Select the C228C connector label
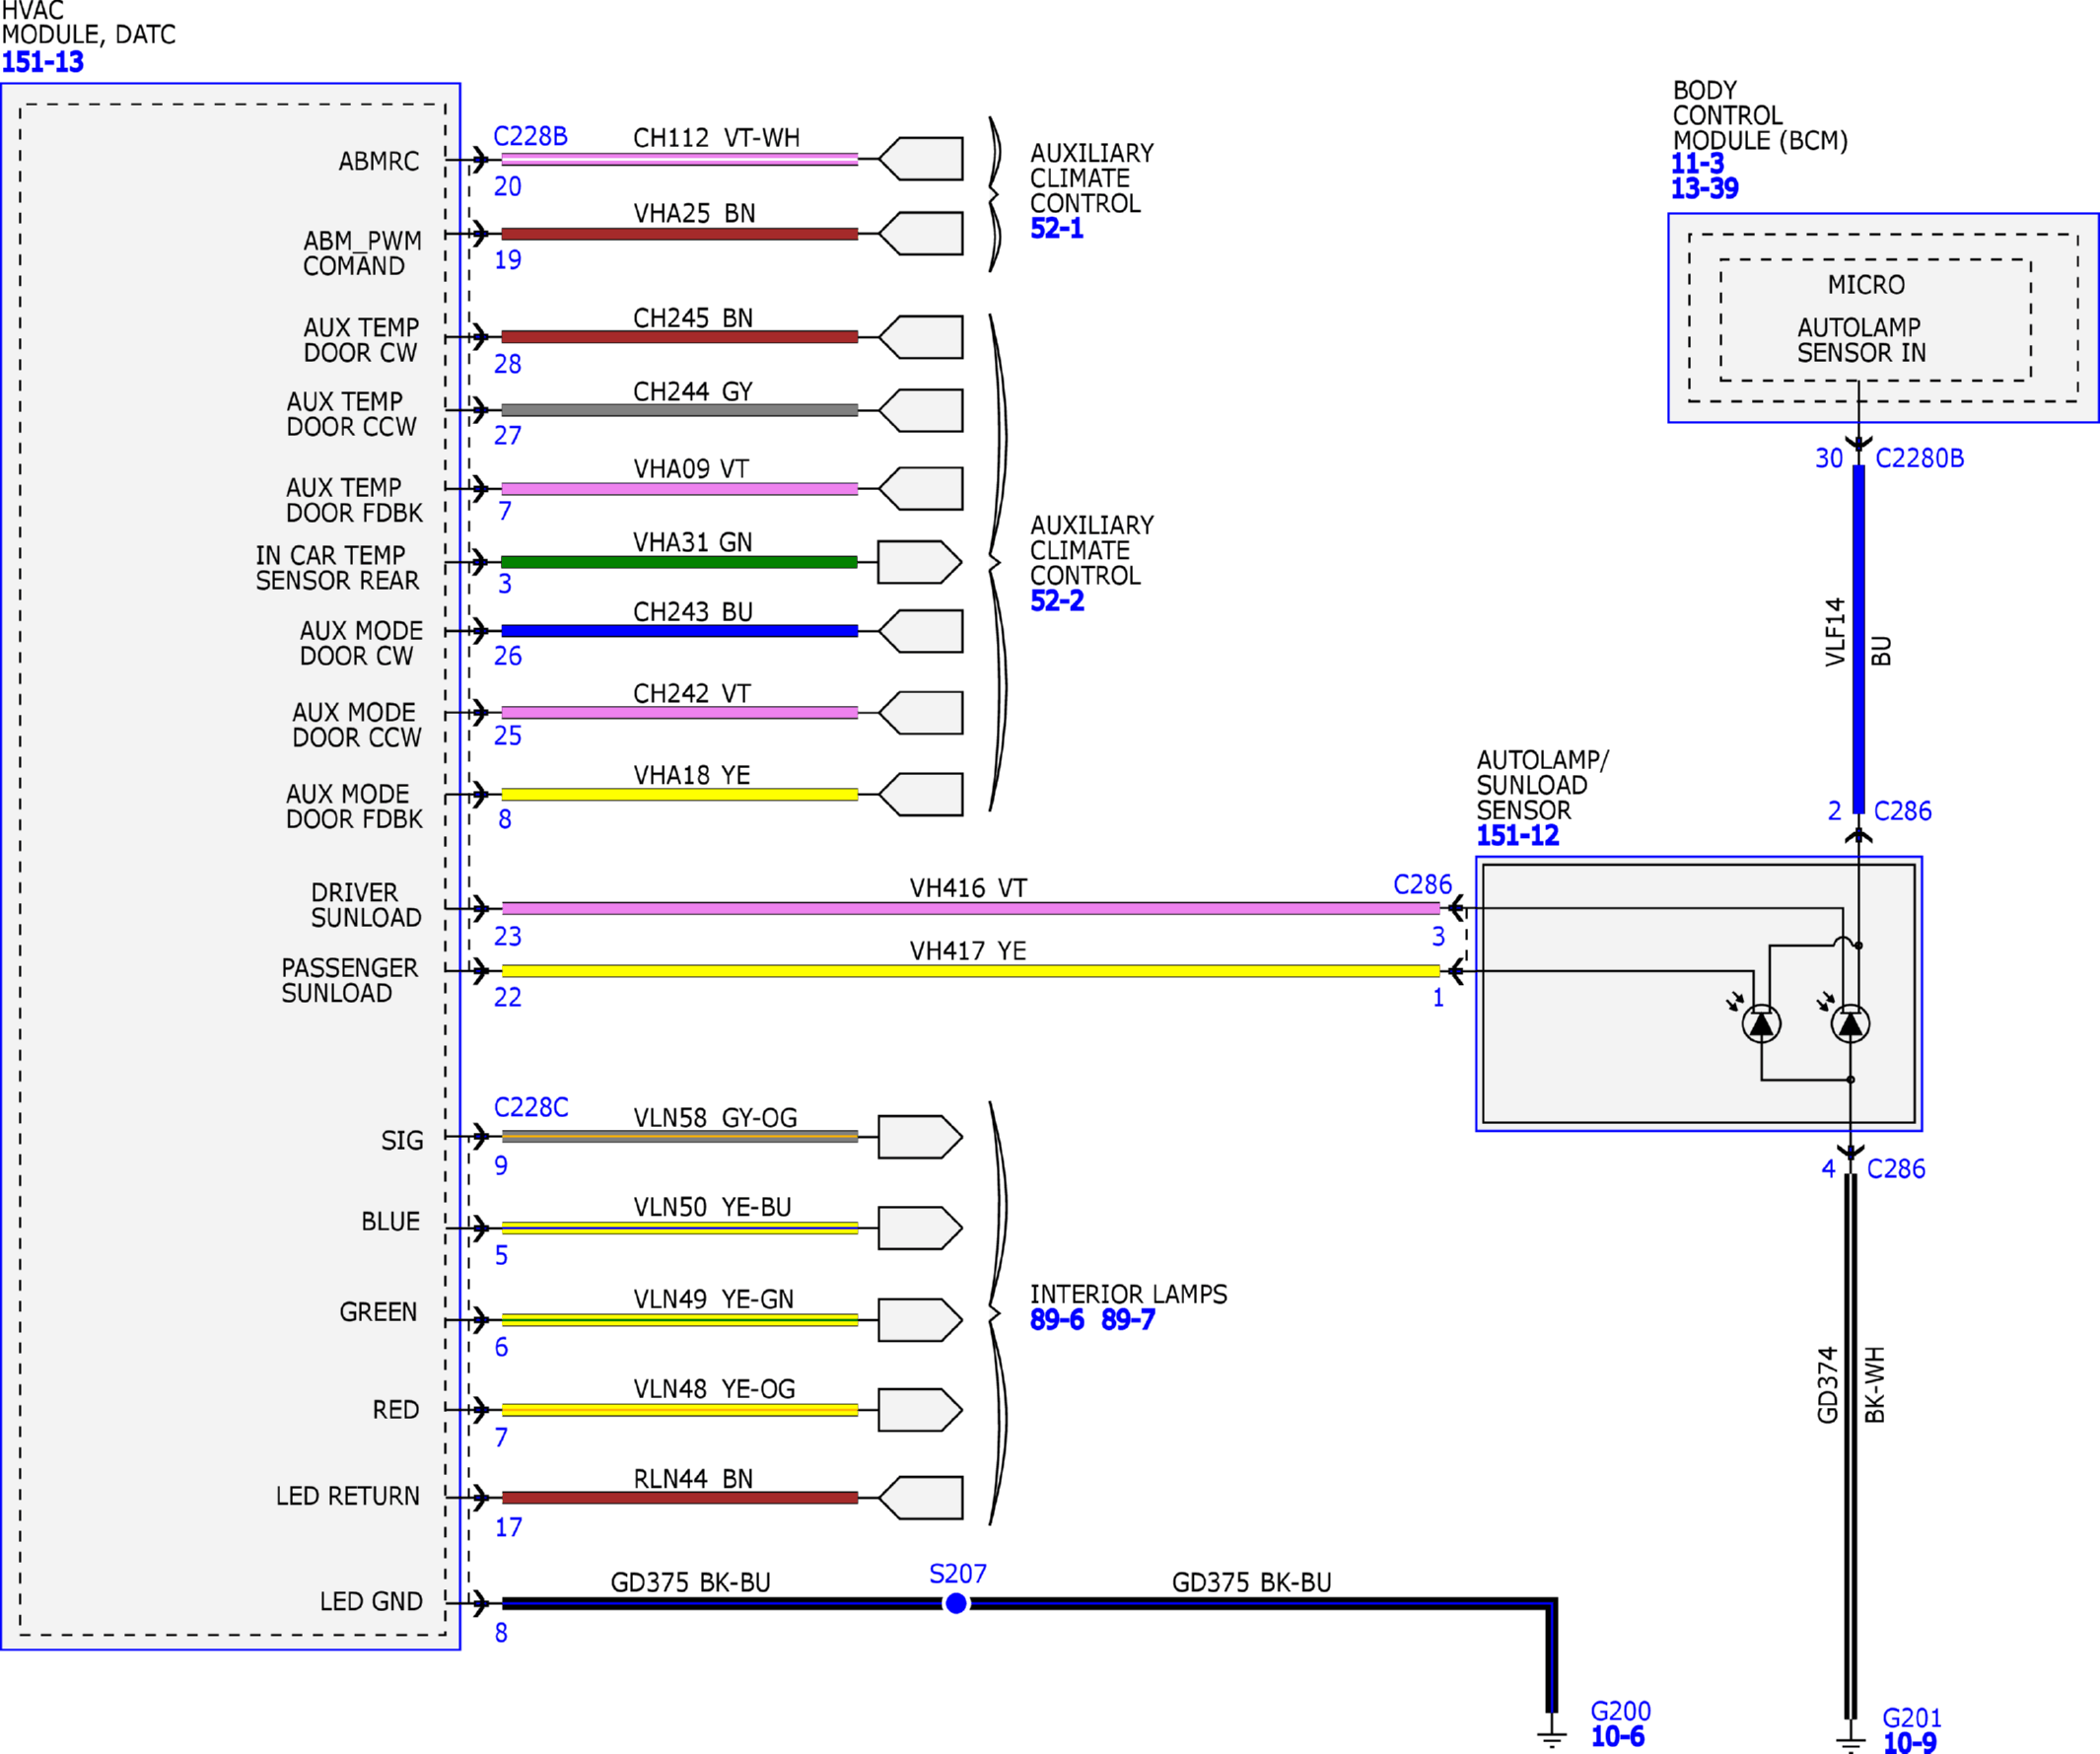Screen dimensions: 2100x1754 (531, 1107)
